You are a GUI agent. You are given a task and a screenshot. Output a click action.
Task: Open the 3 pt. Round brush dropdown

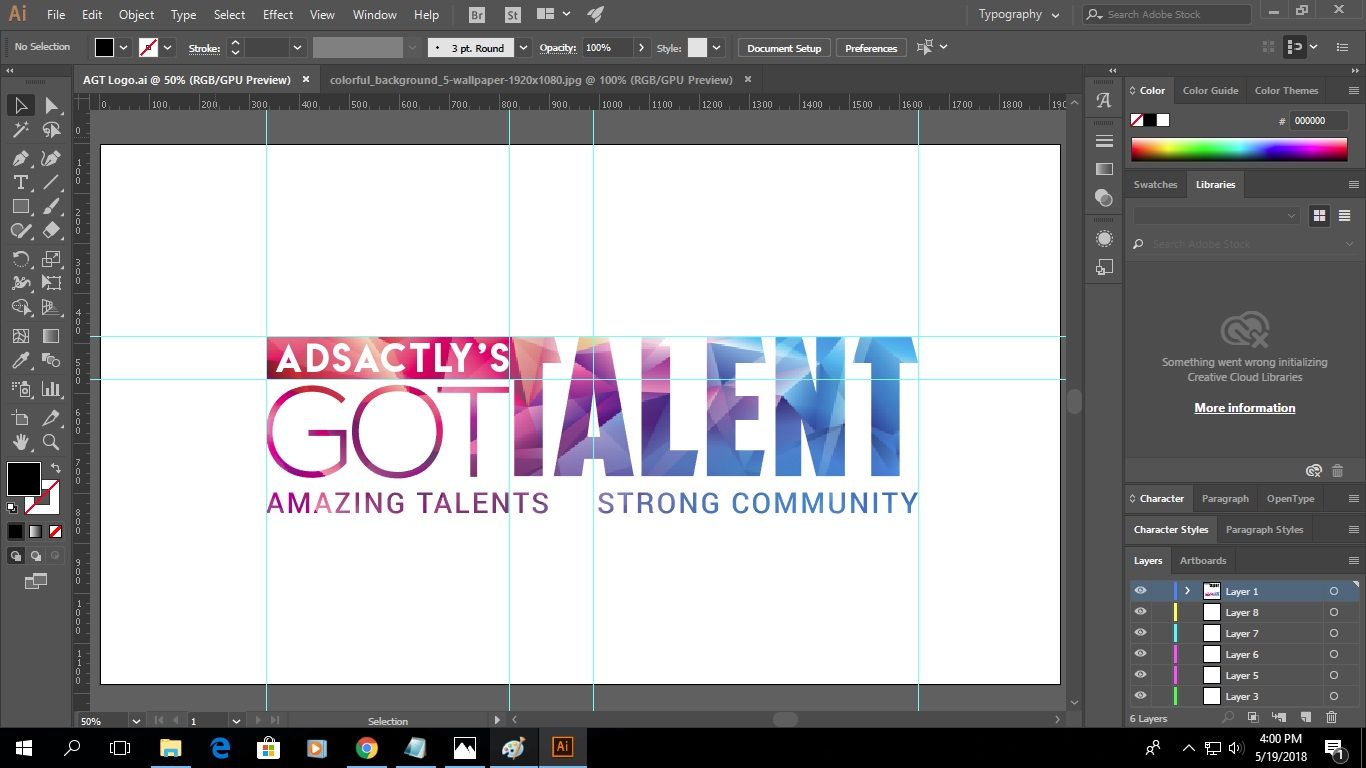523,47
